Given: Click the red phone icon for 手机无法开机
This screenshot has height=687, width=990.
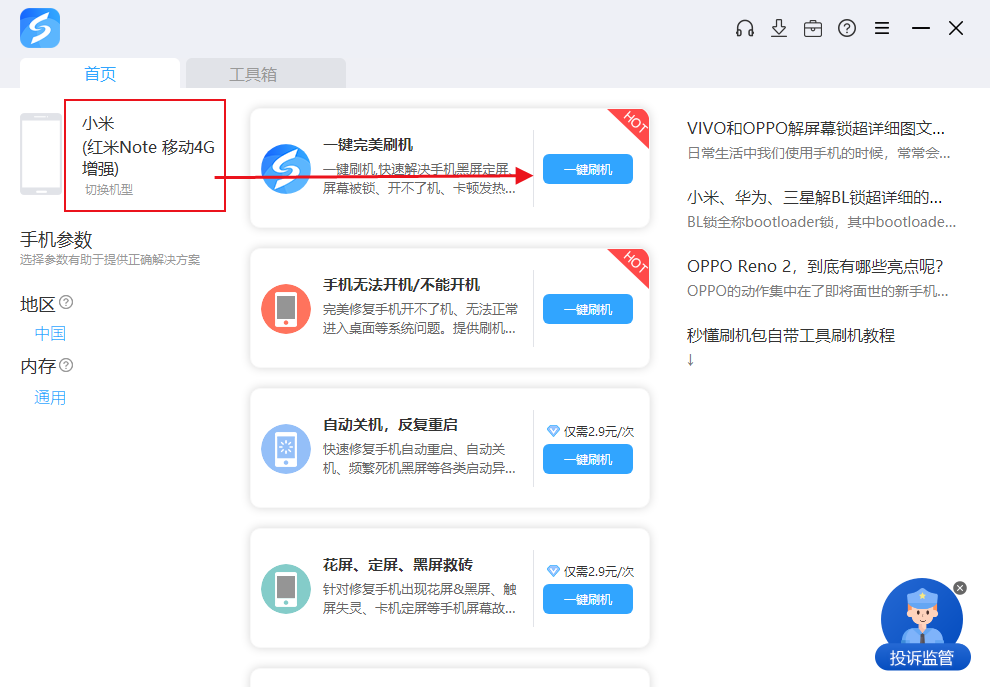Looking at the screenshot, I should click(x=286, y=309).
